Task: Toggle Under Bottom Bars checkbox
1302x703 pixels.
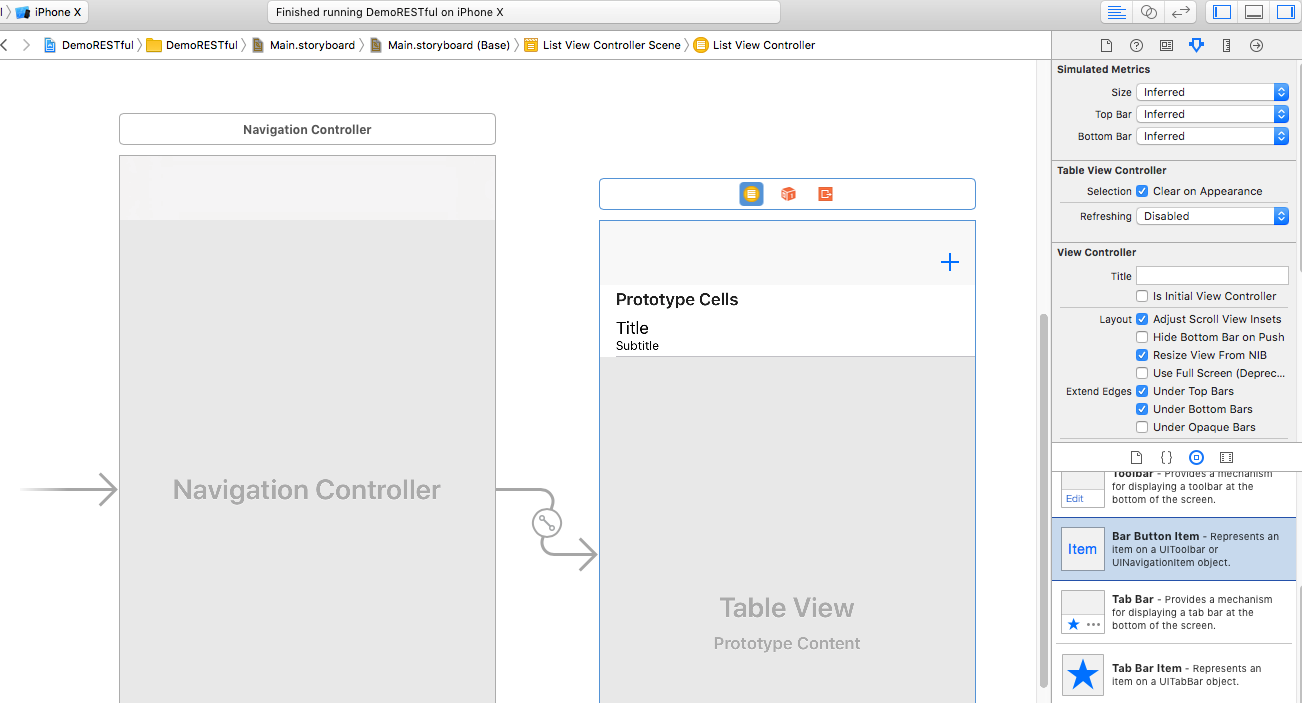Action: (1142, 409)
